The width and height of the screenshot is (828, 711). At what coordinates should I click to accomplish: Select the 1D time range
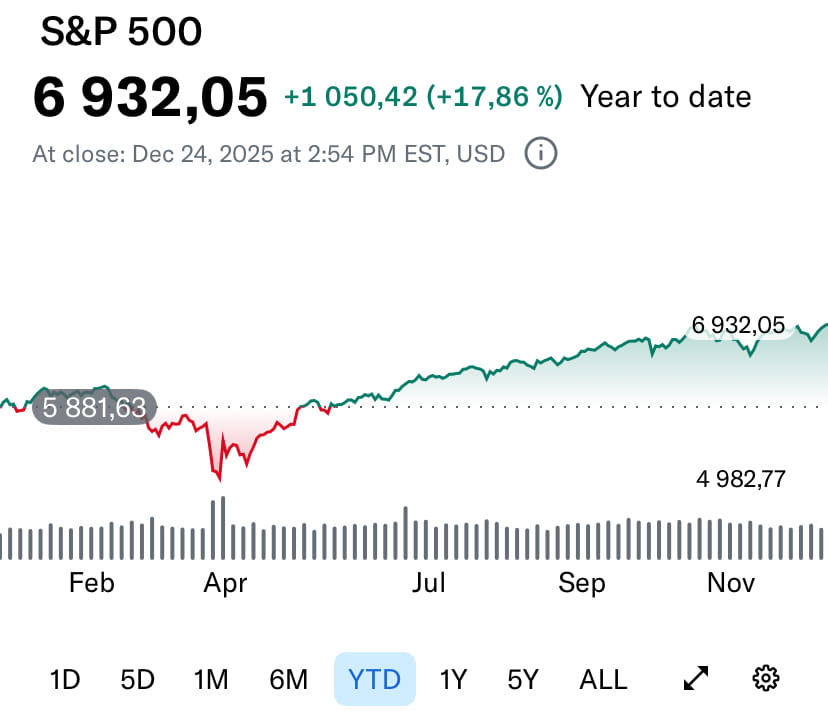tap(65, 680)
